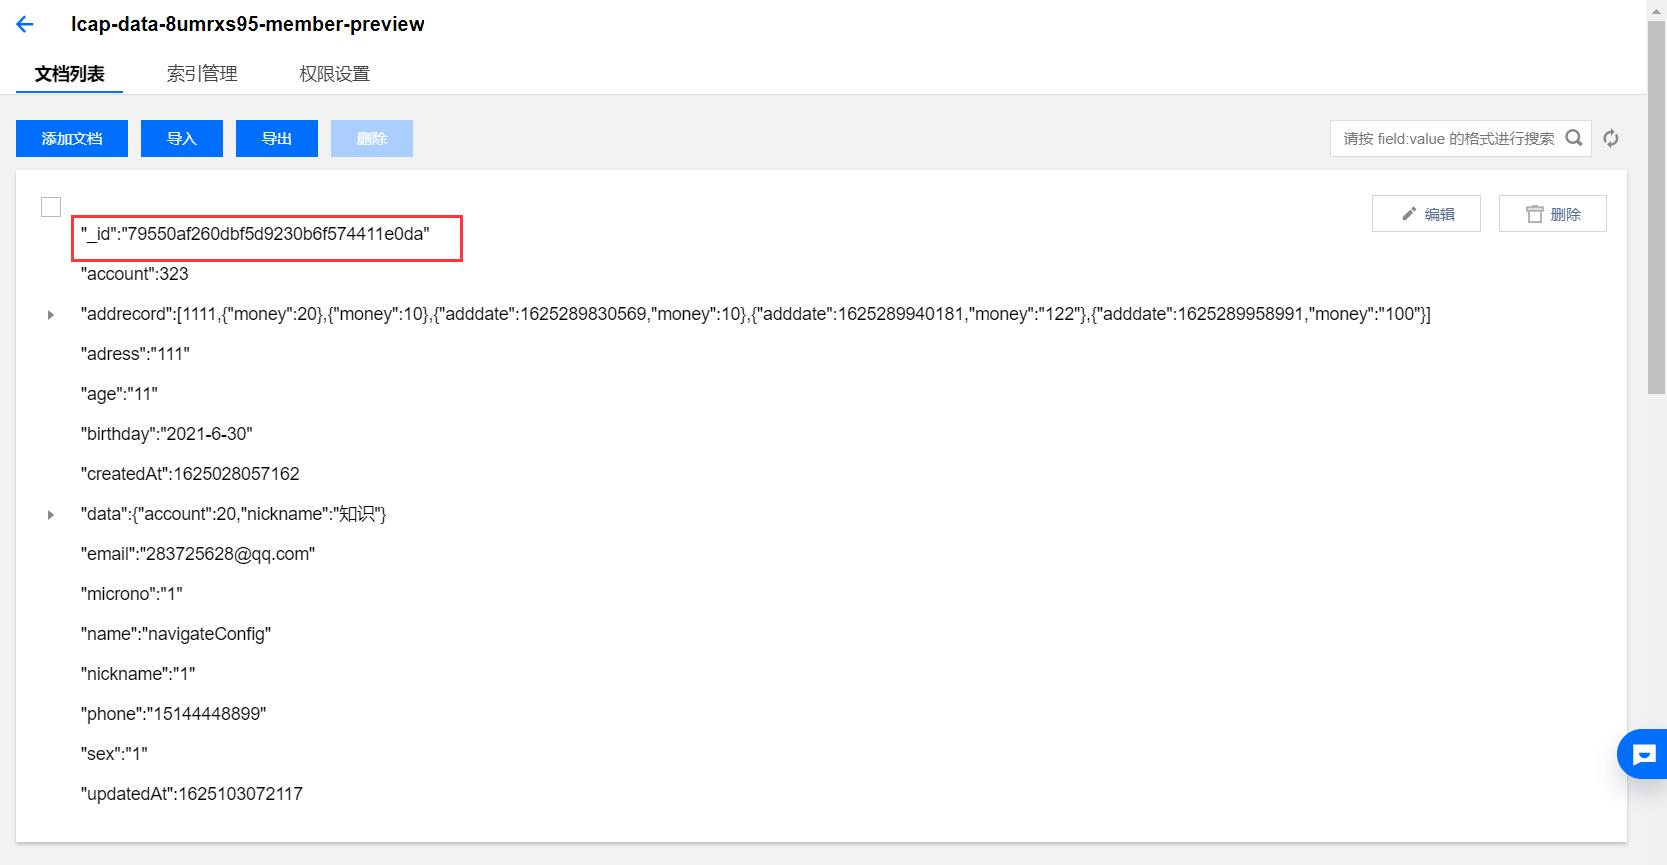Select the "birthday":"2021-6-30" line
Viewport: 1667px width, 865px height.
coord(167,434)
